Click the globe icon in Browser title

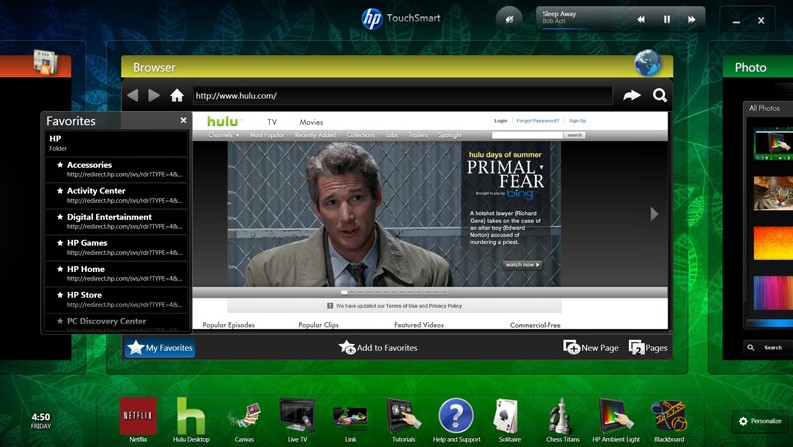point(647,63)
